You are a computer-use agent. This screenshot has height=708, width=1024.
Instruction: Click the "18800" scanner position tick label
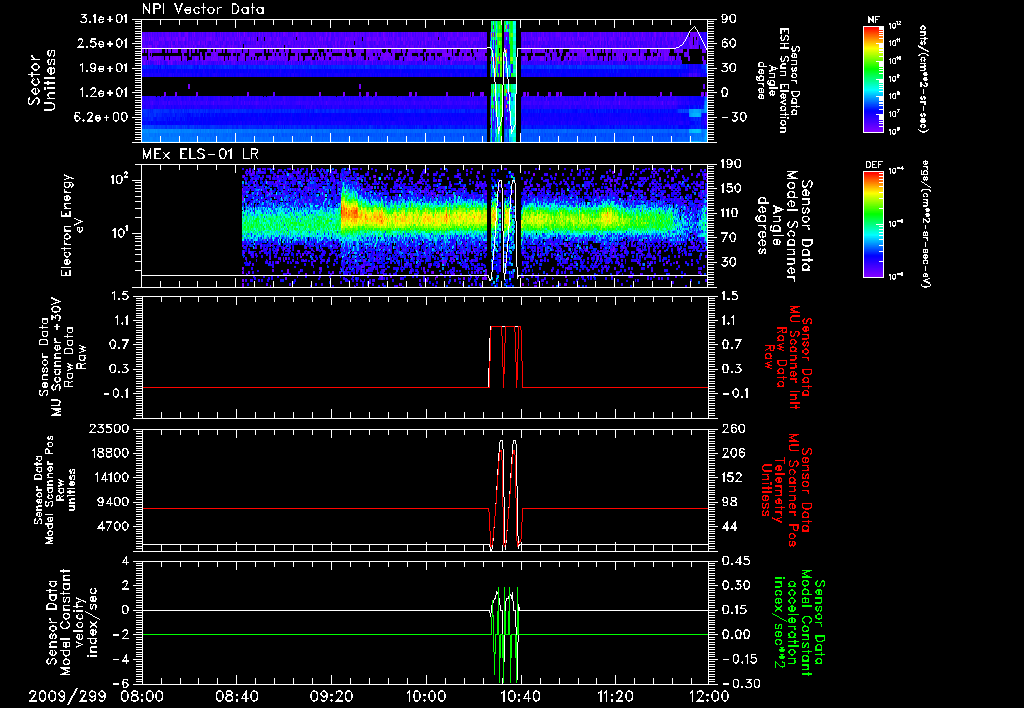(108, 453)
